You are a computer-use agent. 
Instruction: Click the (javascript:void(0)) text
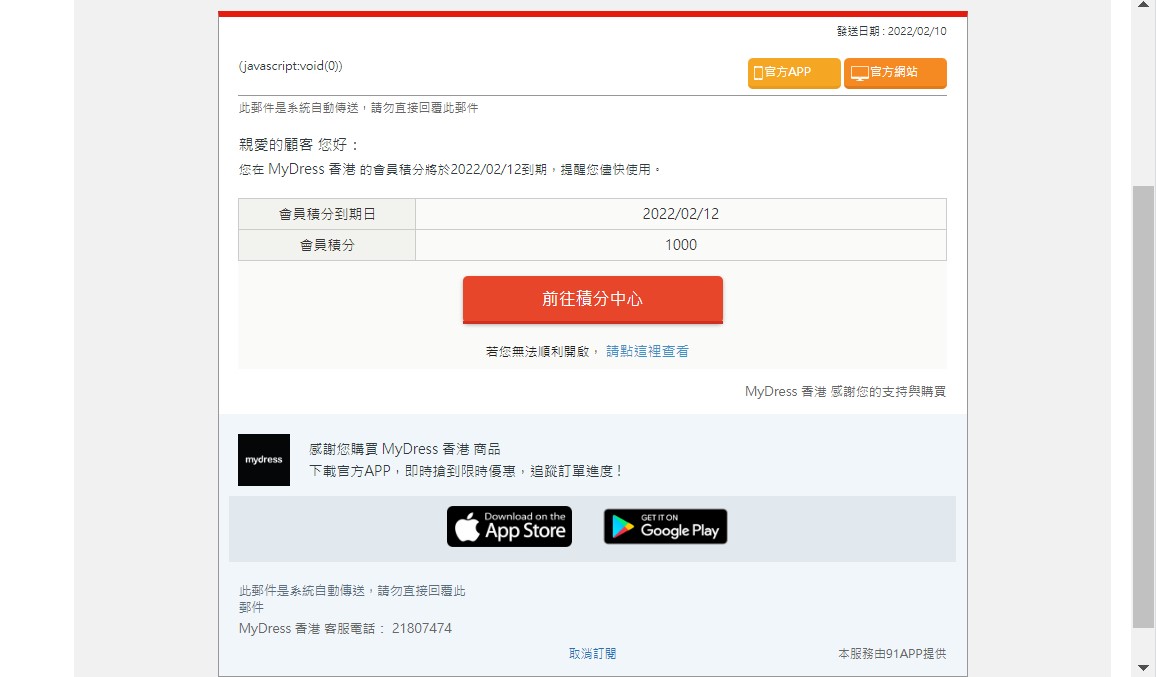(x=290, y=66)
